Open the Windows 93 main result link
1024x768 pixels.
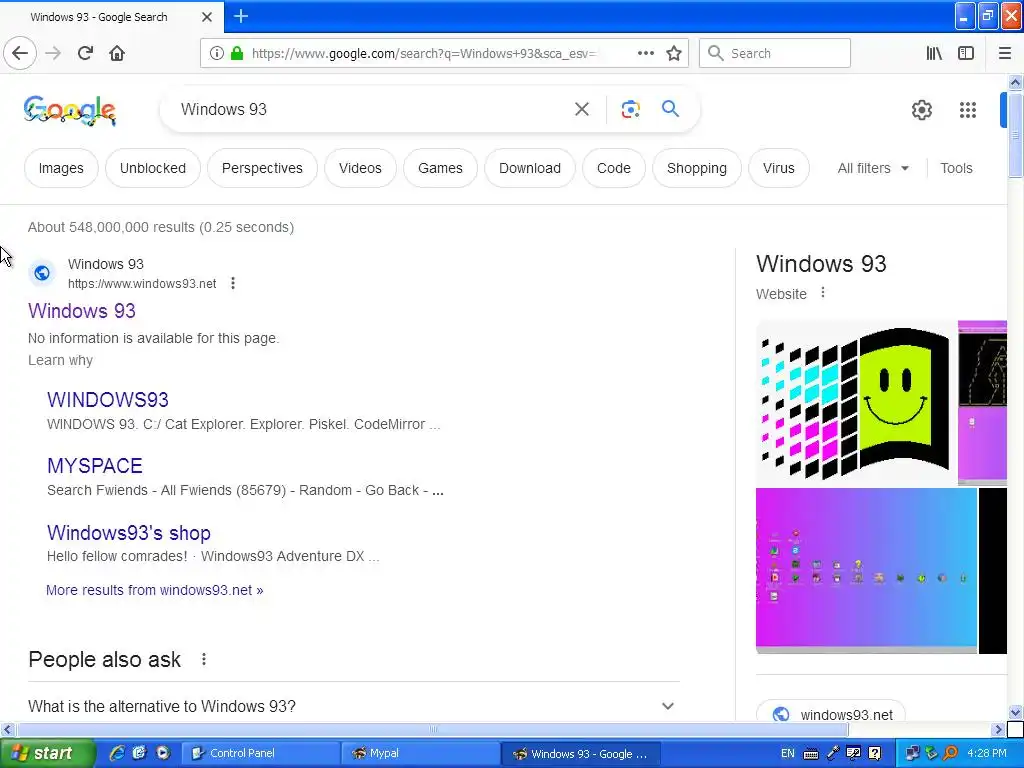(82, 311)
